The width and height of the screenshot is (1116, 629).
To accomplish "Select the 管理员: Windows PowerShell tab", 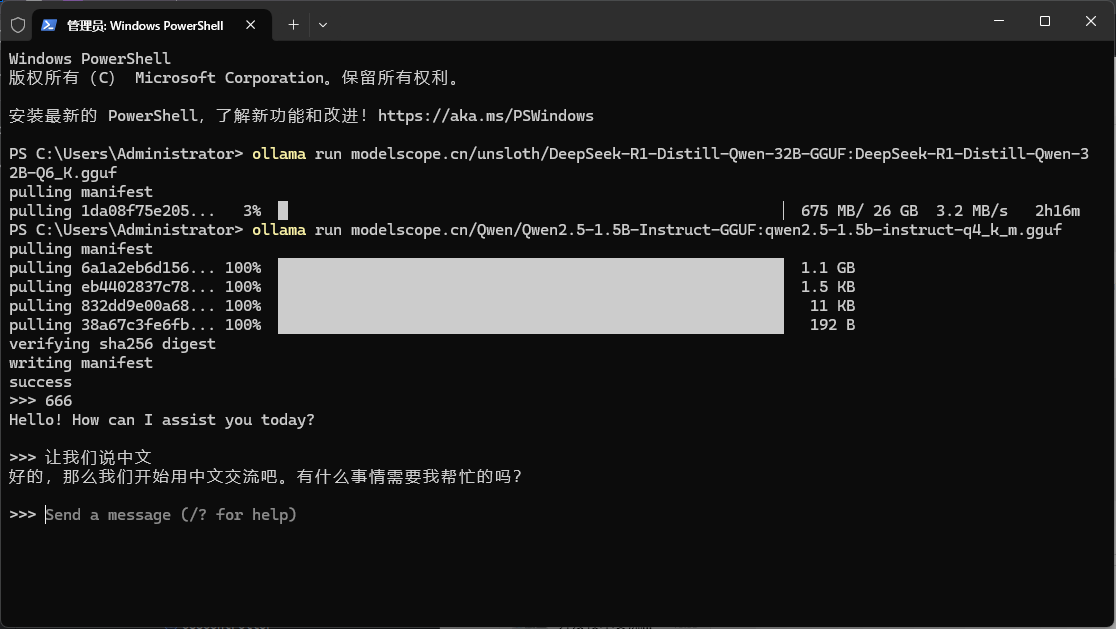I will (x=145, y=25).
